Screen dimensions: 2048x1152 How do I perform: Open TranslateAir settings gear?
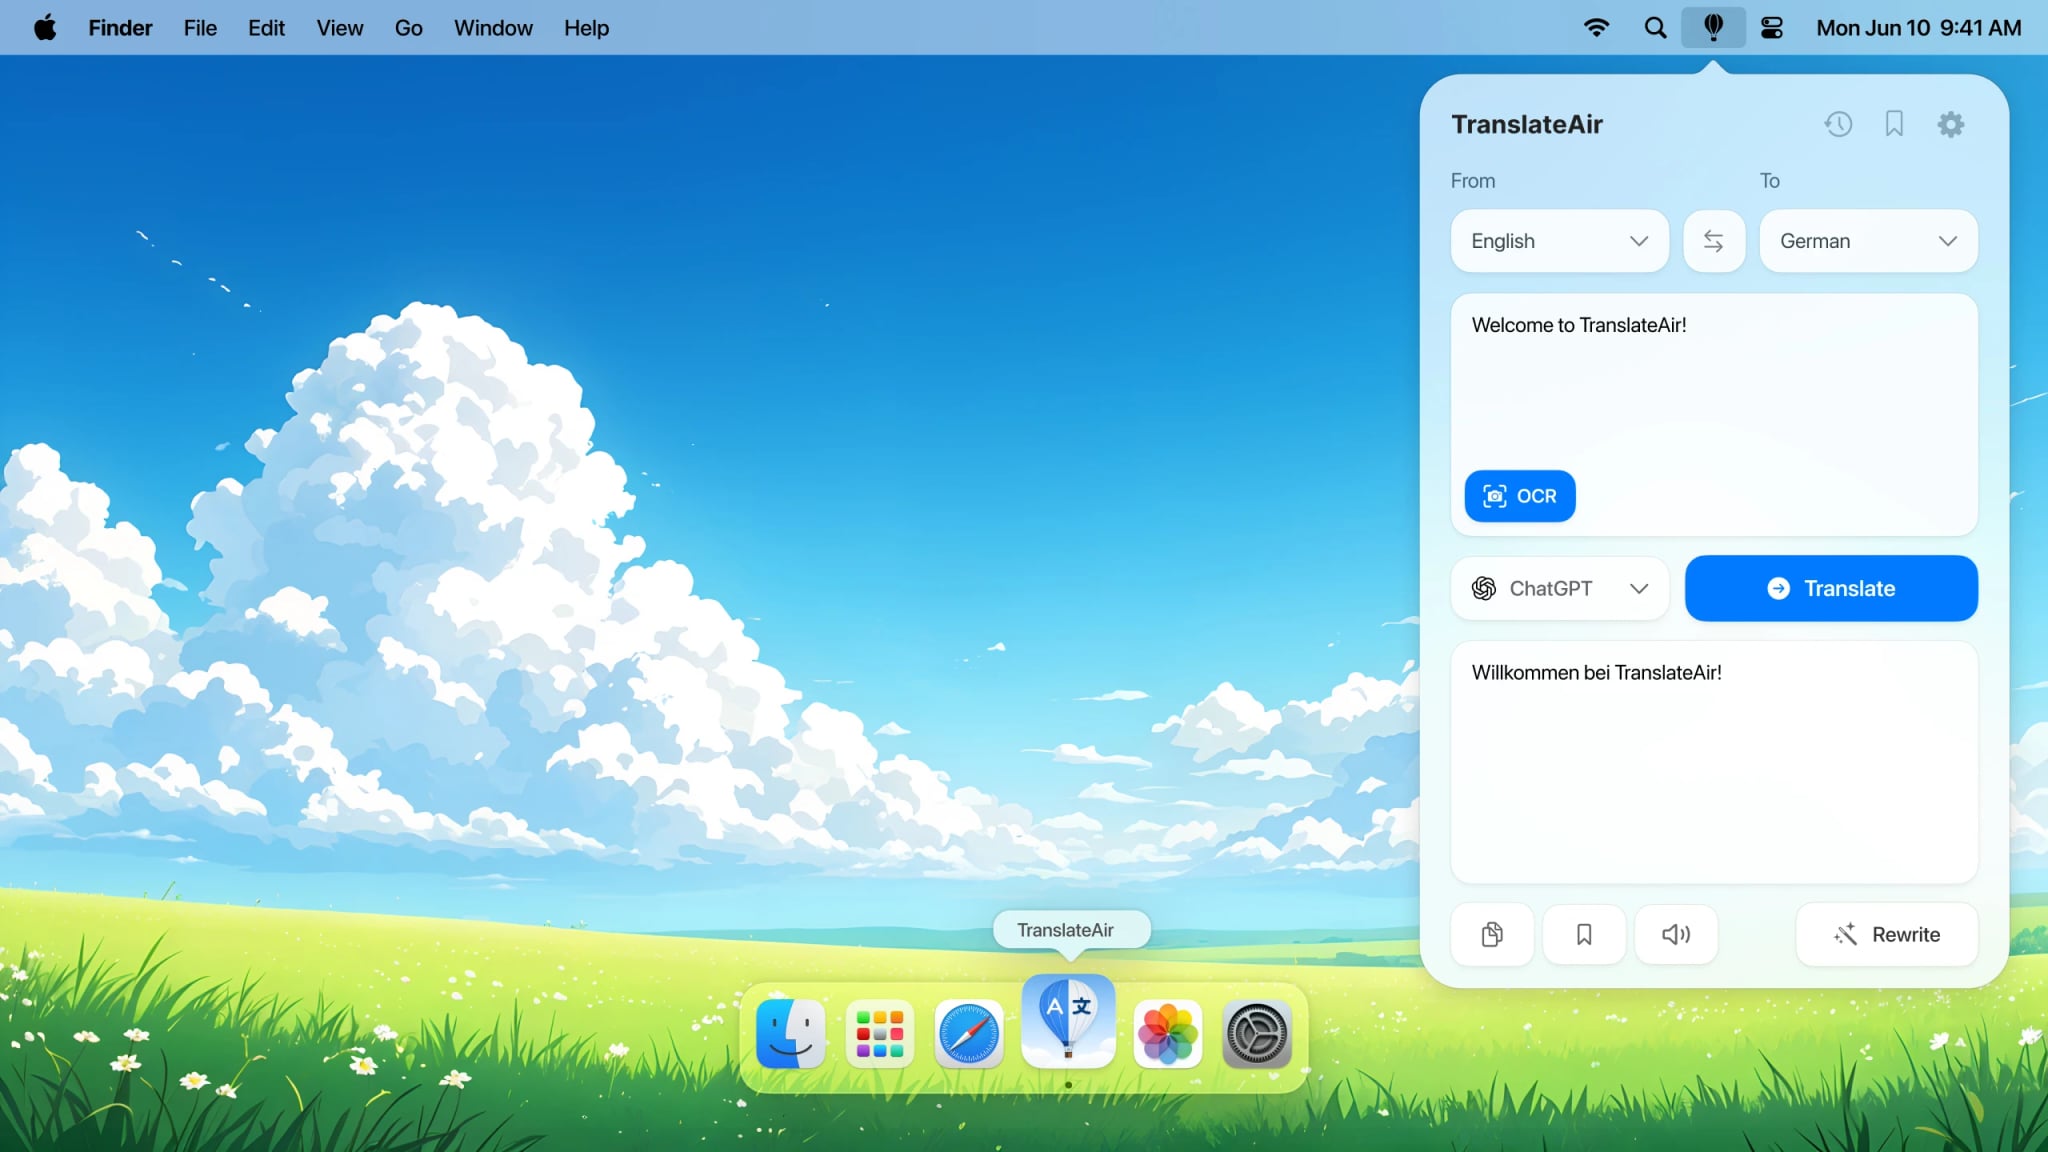click(x=1949, y=124)
